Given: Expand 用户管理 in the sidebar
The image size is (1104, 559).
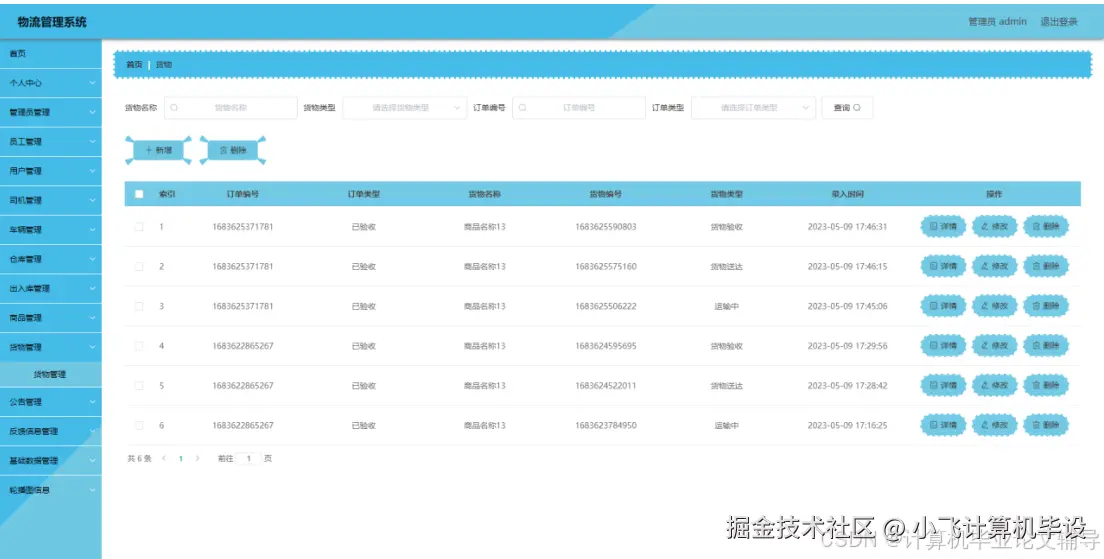Looking at the screenshot, I should [x=51, y=171].
